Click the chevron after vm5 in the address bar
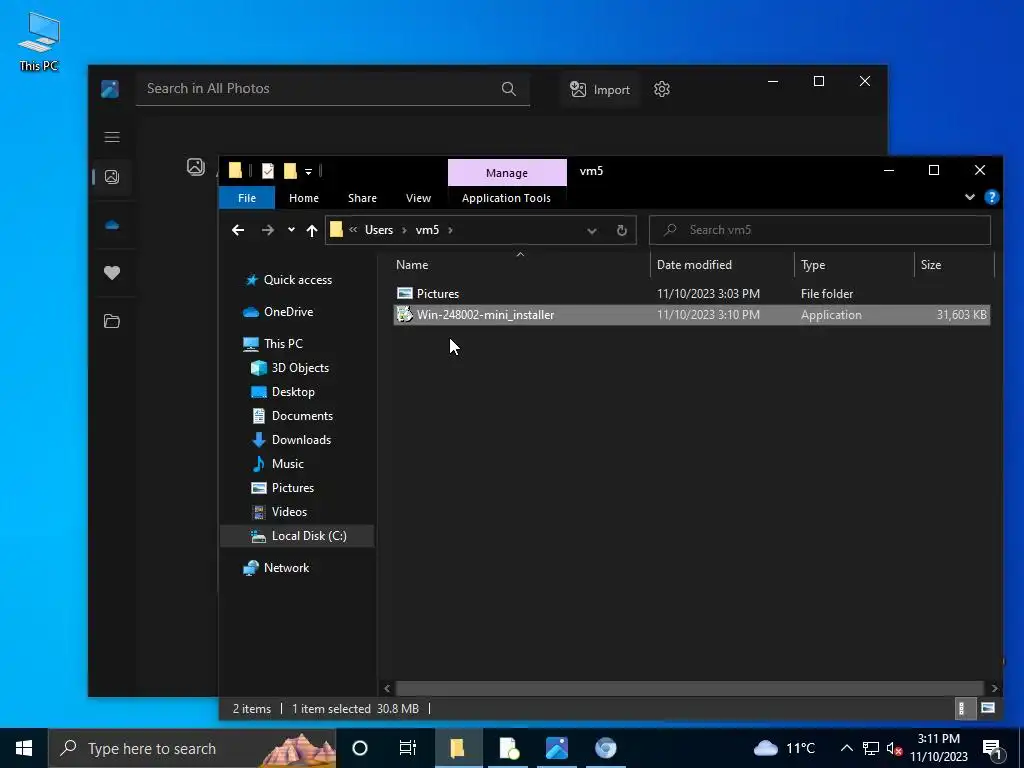Screen dimensions: 1024x768 click(450, 230)
